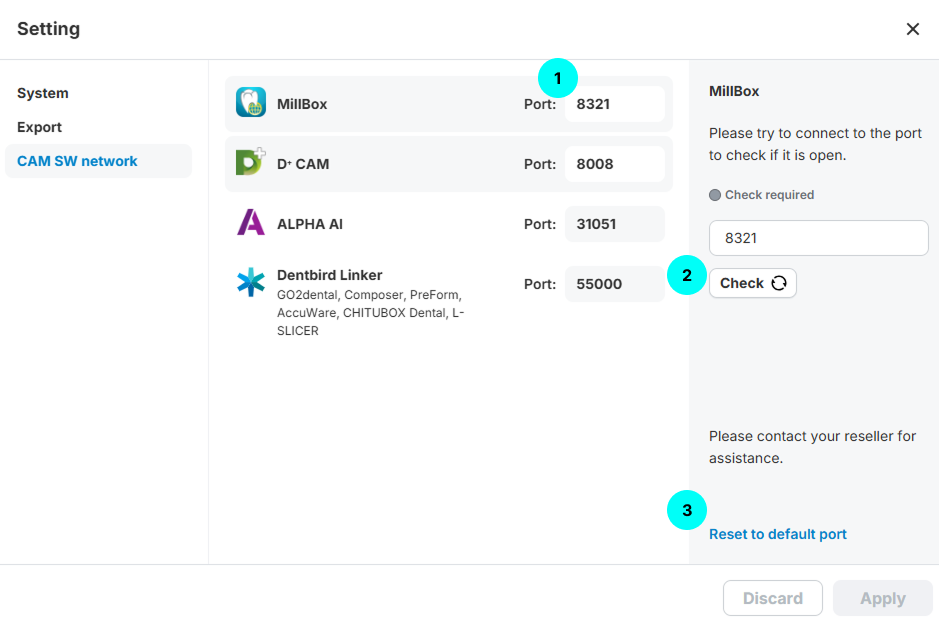Select the CAM SW network tab
The height and width of the screenshot is (627, 939).
(77, 161)
